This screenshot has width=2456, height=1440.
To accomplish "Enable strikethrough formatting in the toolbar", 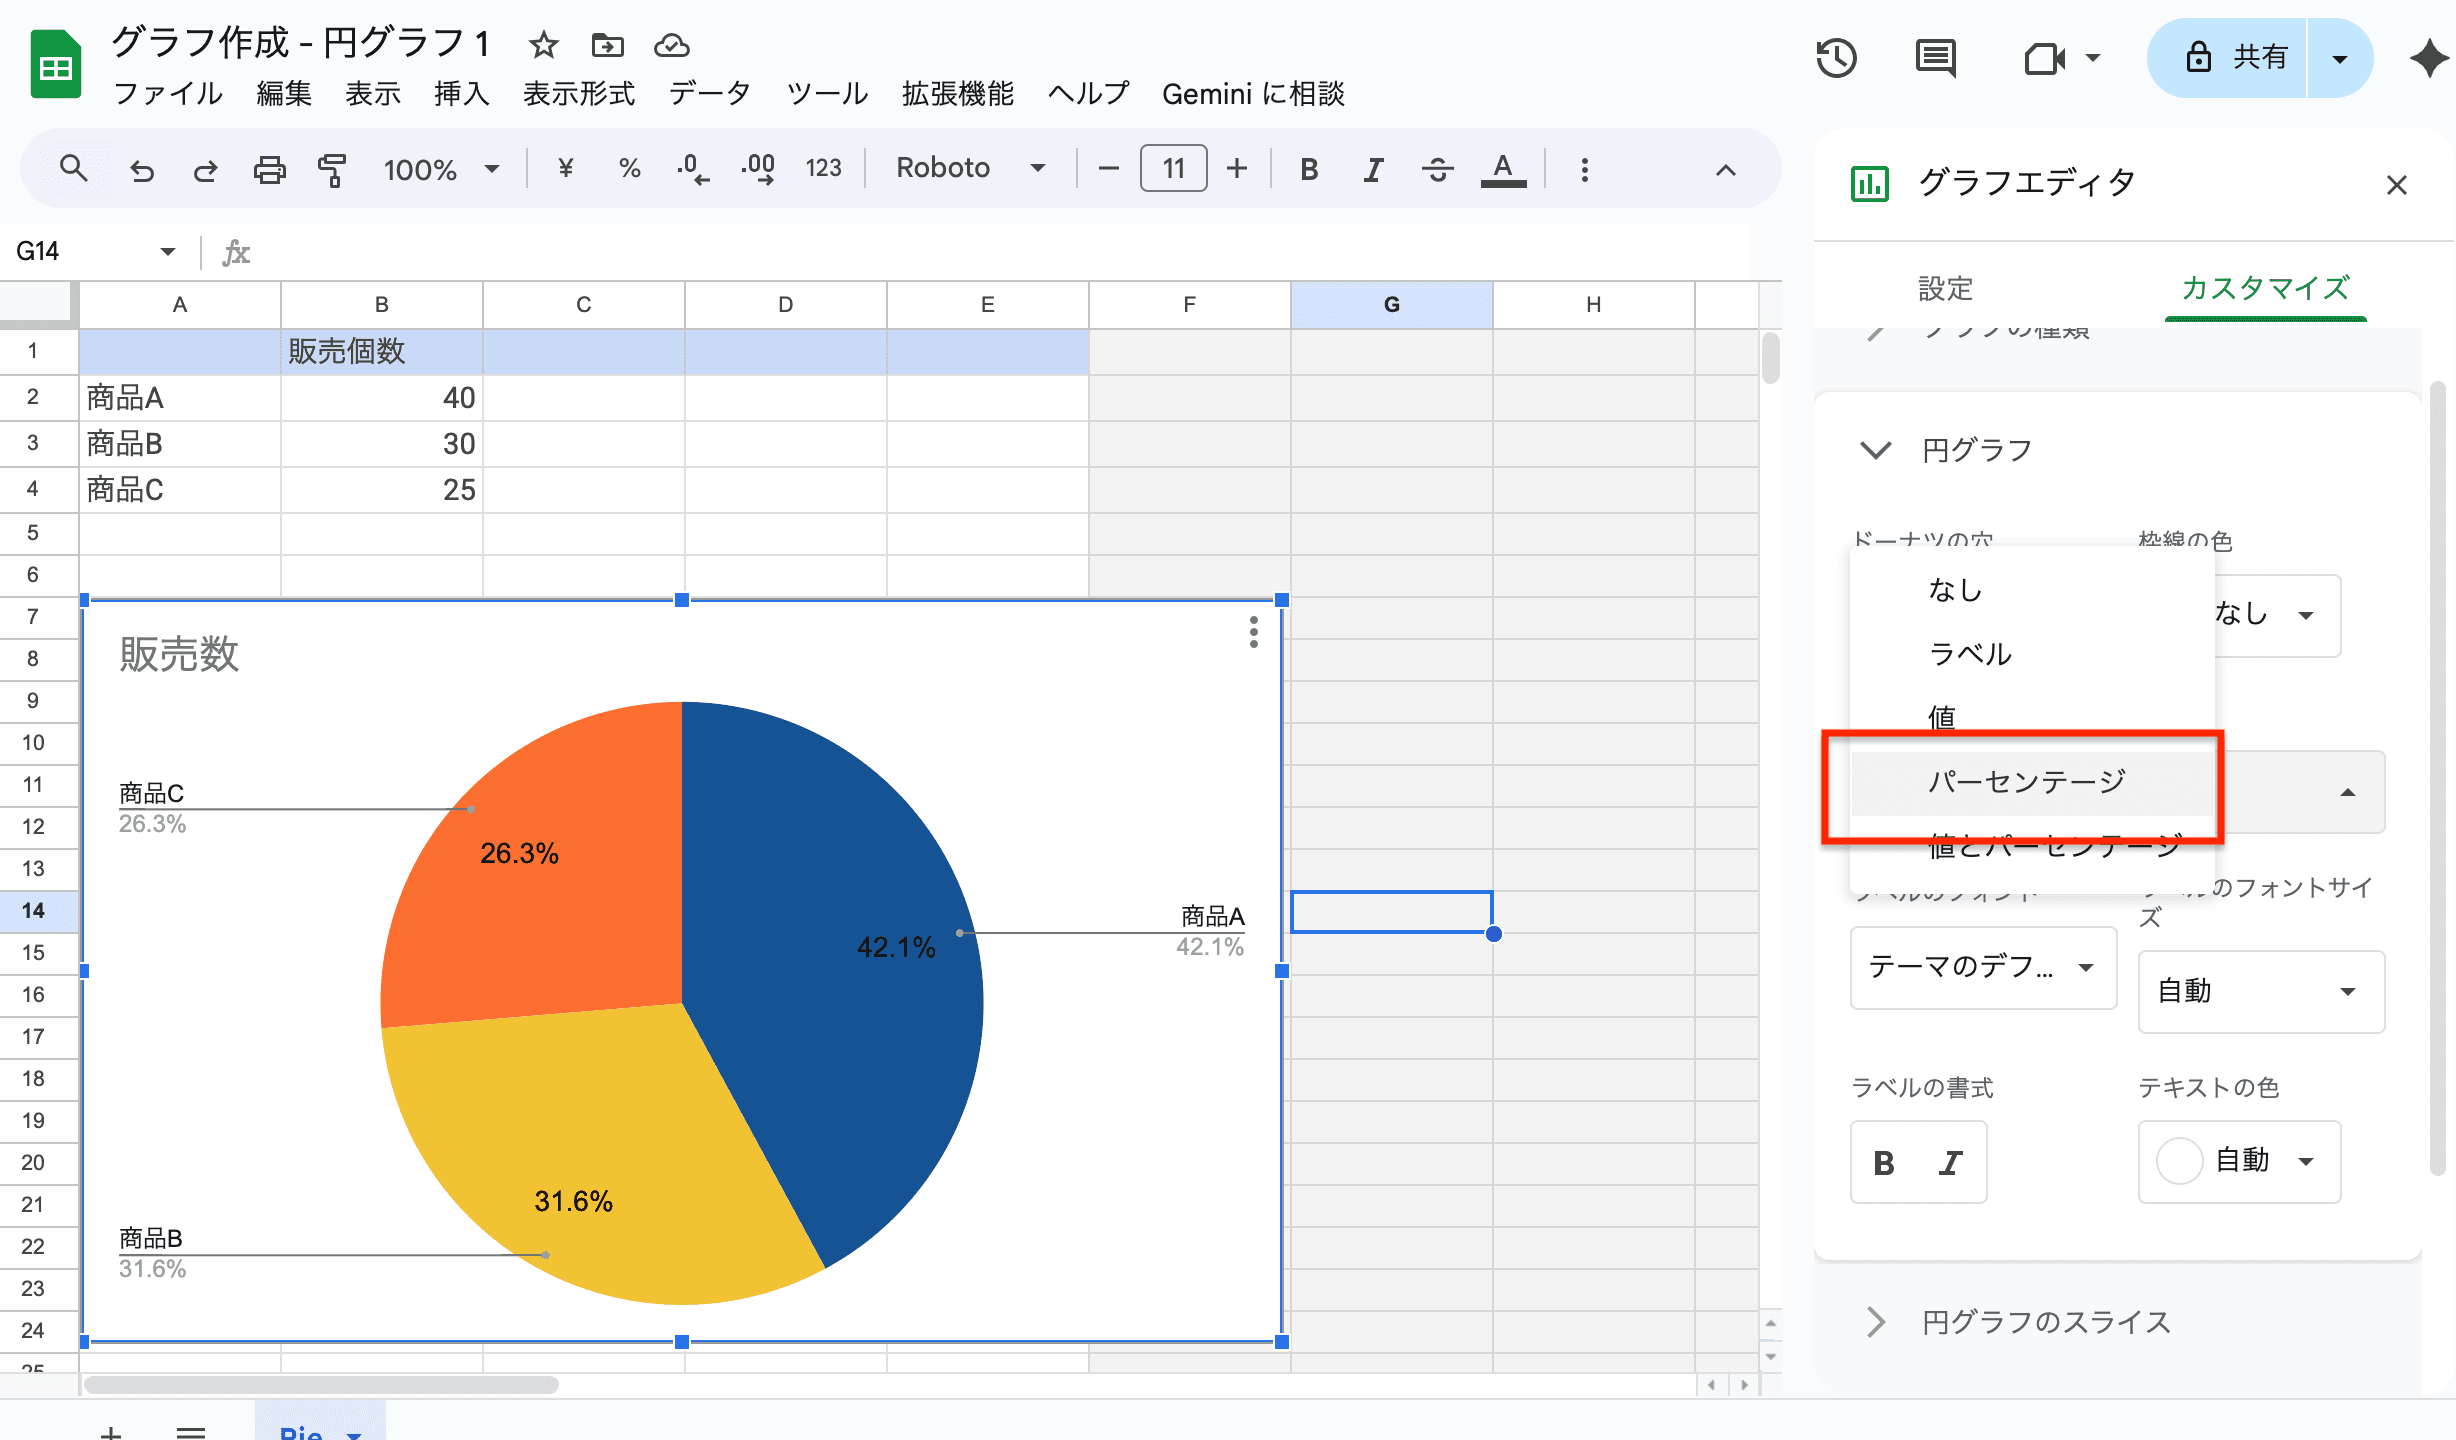I will [1437, 168].
